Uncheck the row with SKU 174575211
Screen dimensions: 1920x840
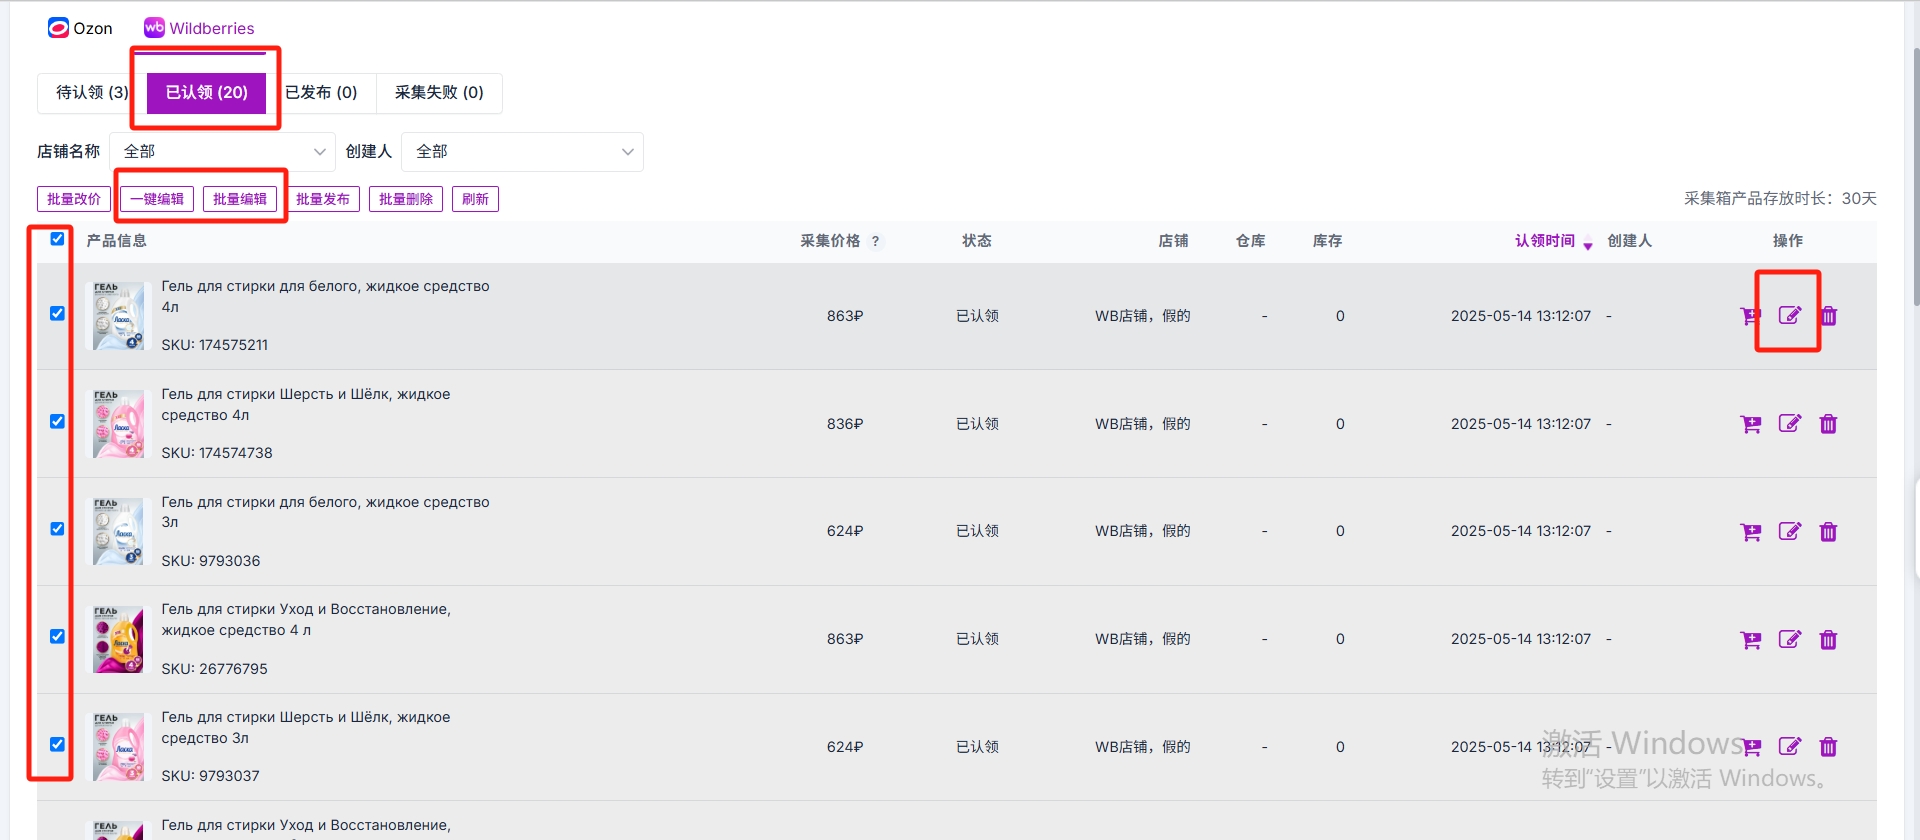tap(57, 313)
